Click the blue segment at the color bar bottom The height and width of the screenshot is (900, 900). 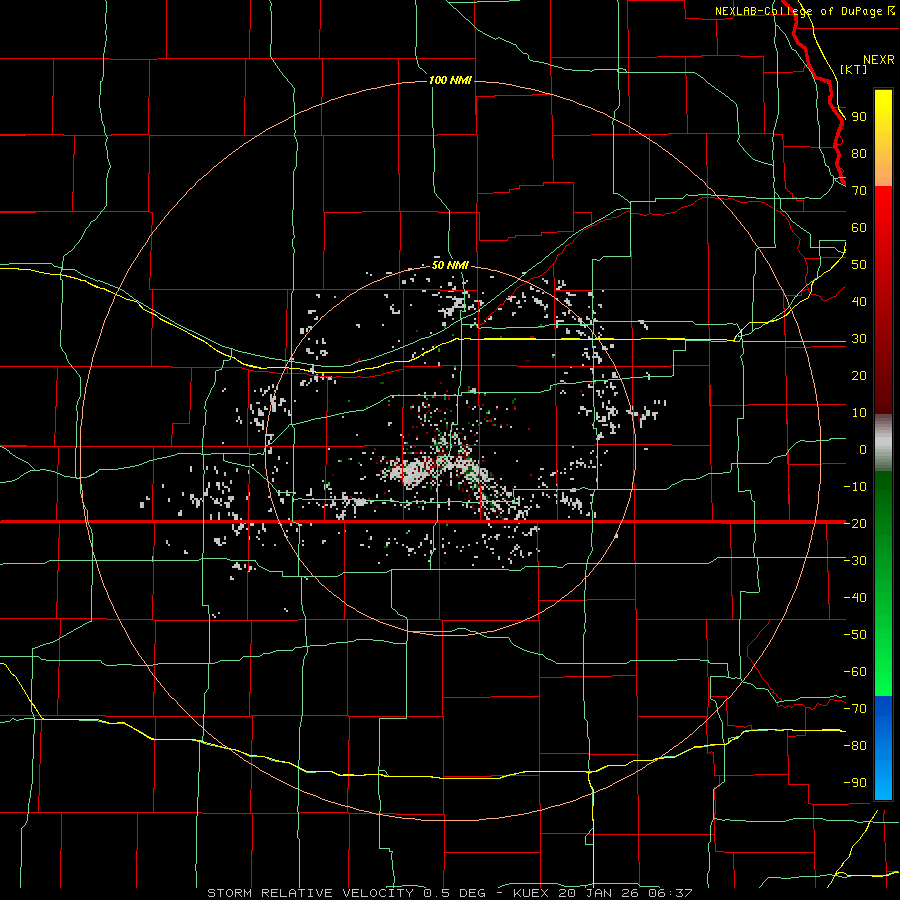[883, 747]
